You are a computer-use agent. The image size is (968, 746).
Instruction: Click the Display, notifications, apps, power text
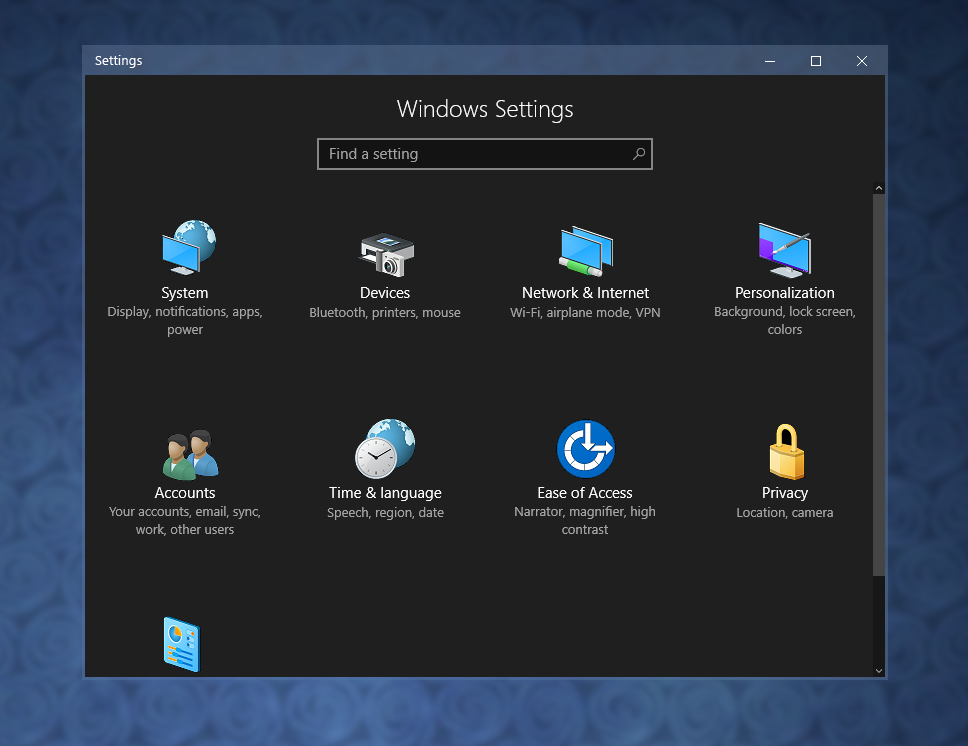click(185, 320)
